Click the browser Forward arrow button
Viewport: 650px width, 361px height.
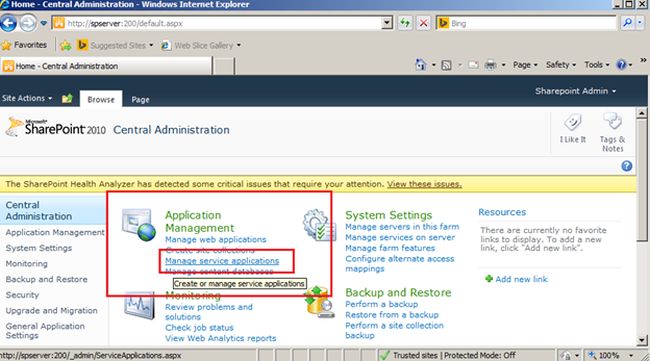pyautogui.click(x=28, y=23)
